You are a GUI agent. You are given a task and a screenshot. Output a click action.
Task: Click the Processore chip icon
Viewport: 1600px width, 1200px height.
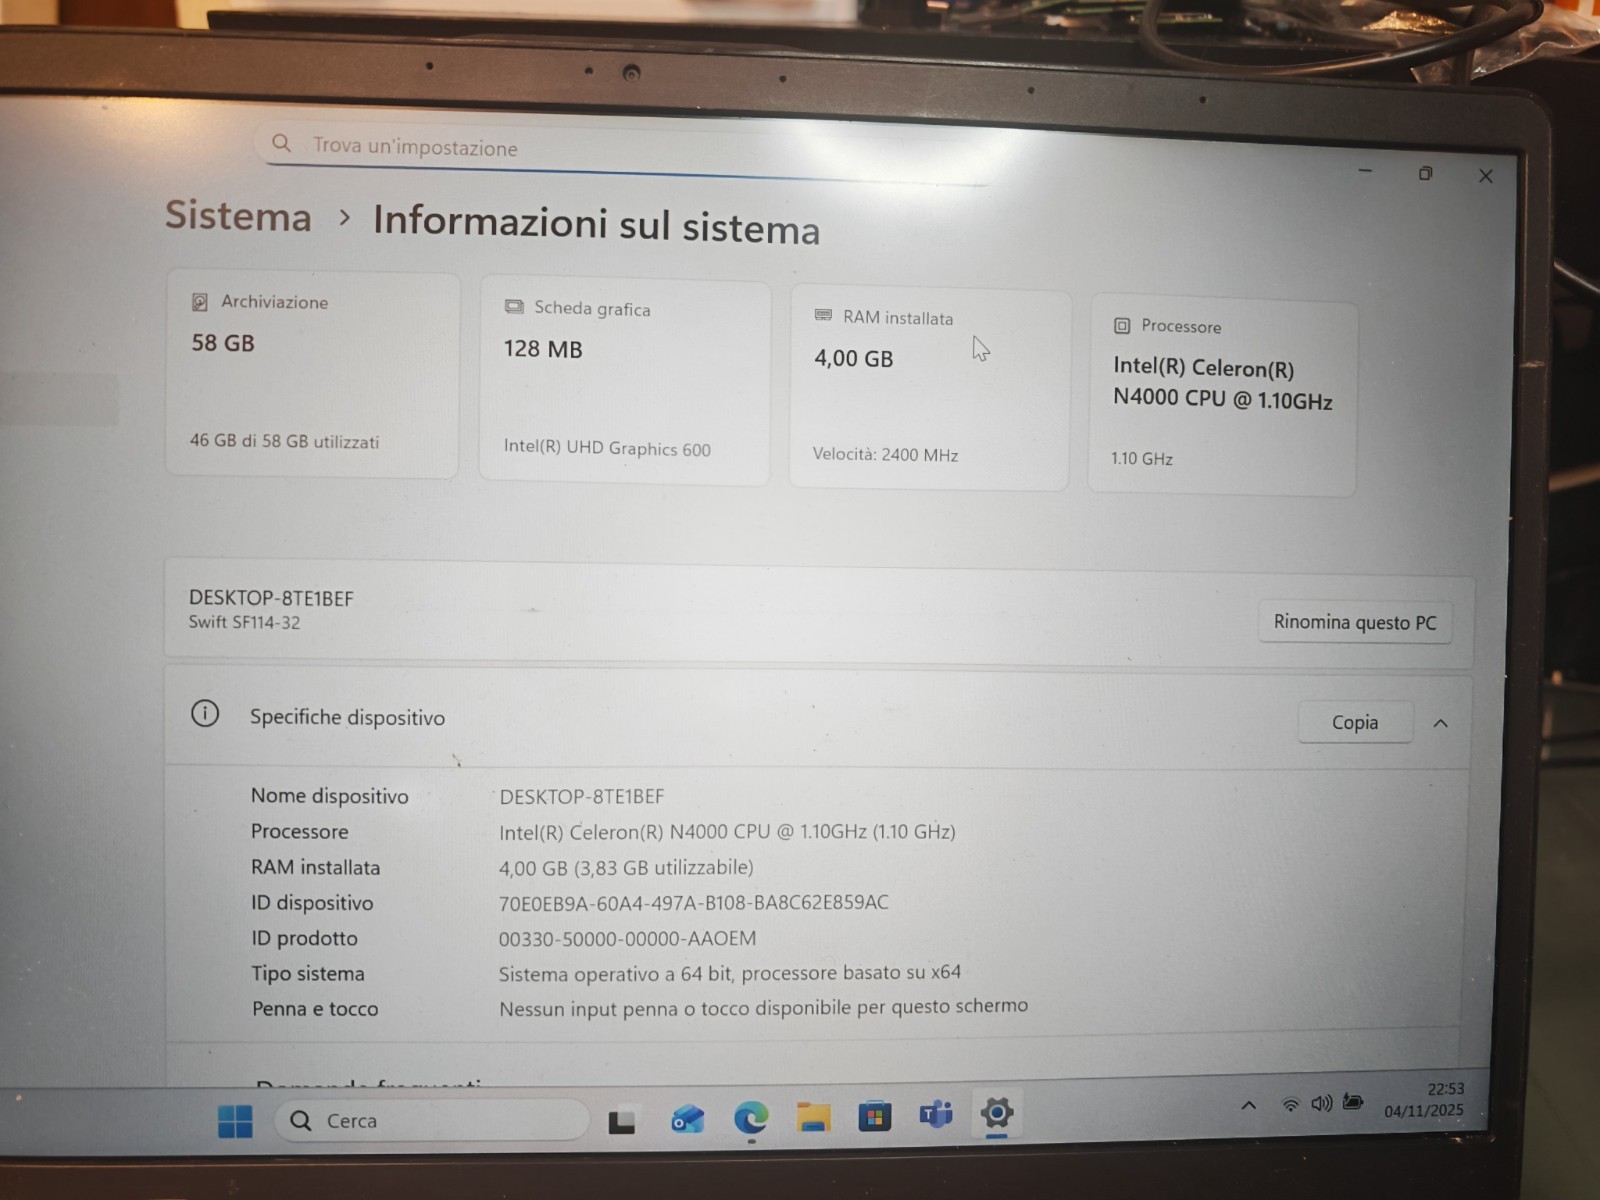coord(1122,325)
